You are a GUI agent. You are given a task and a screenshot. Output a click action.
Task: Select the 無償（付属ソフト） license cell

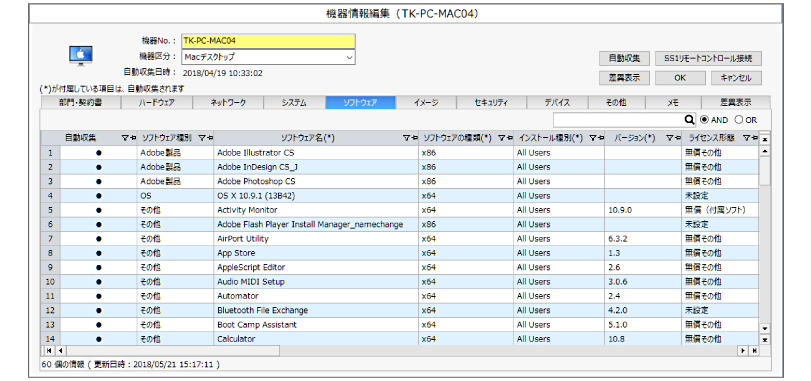(x=720, y=210)
